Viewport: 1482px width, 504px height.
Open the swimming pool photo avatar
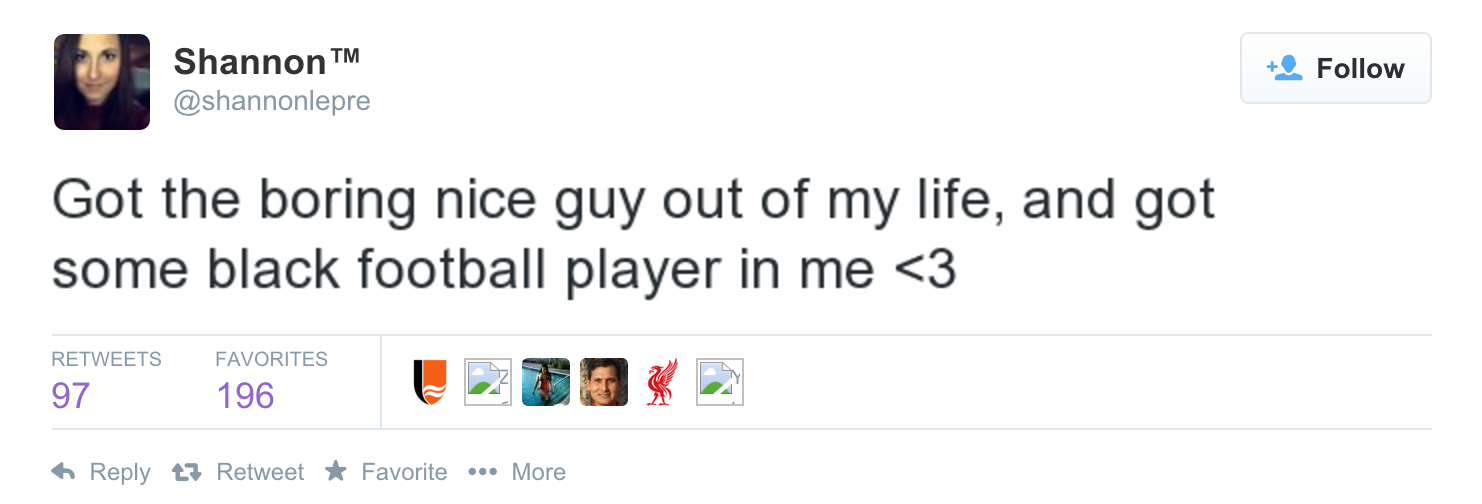click(x=546, y=382)
